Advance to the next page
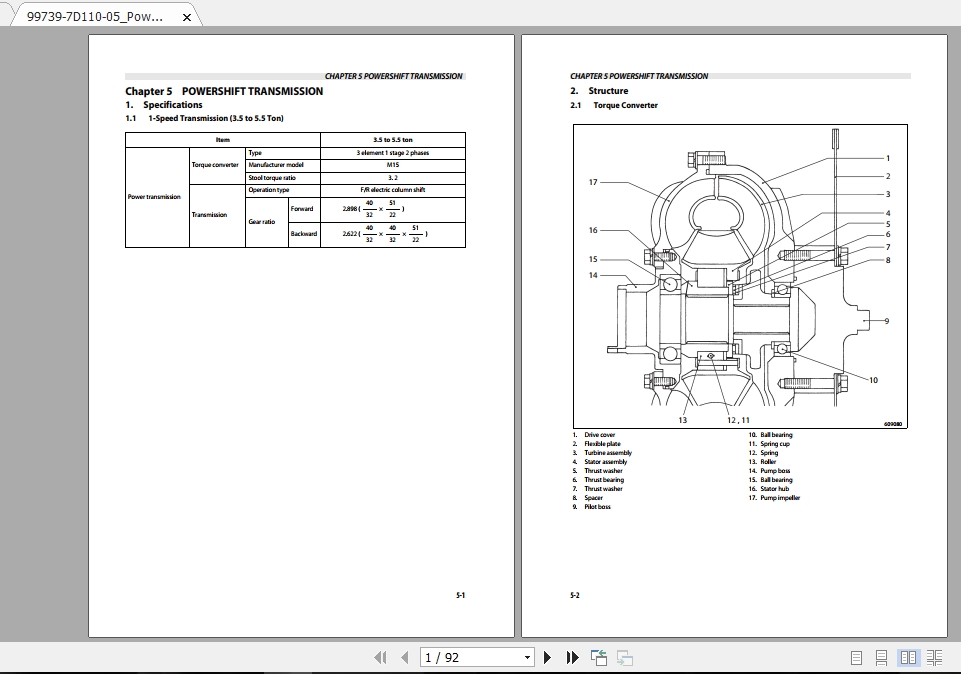Image resolution: width=961 pixels, height=674 pixels. pyautogui.click(x=547, y=657)
